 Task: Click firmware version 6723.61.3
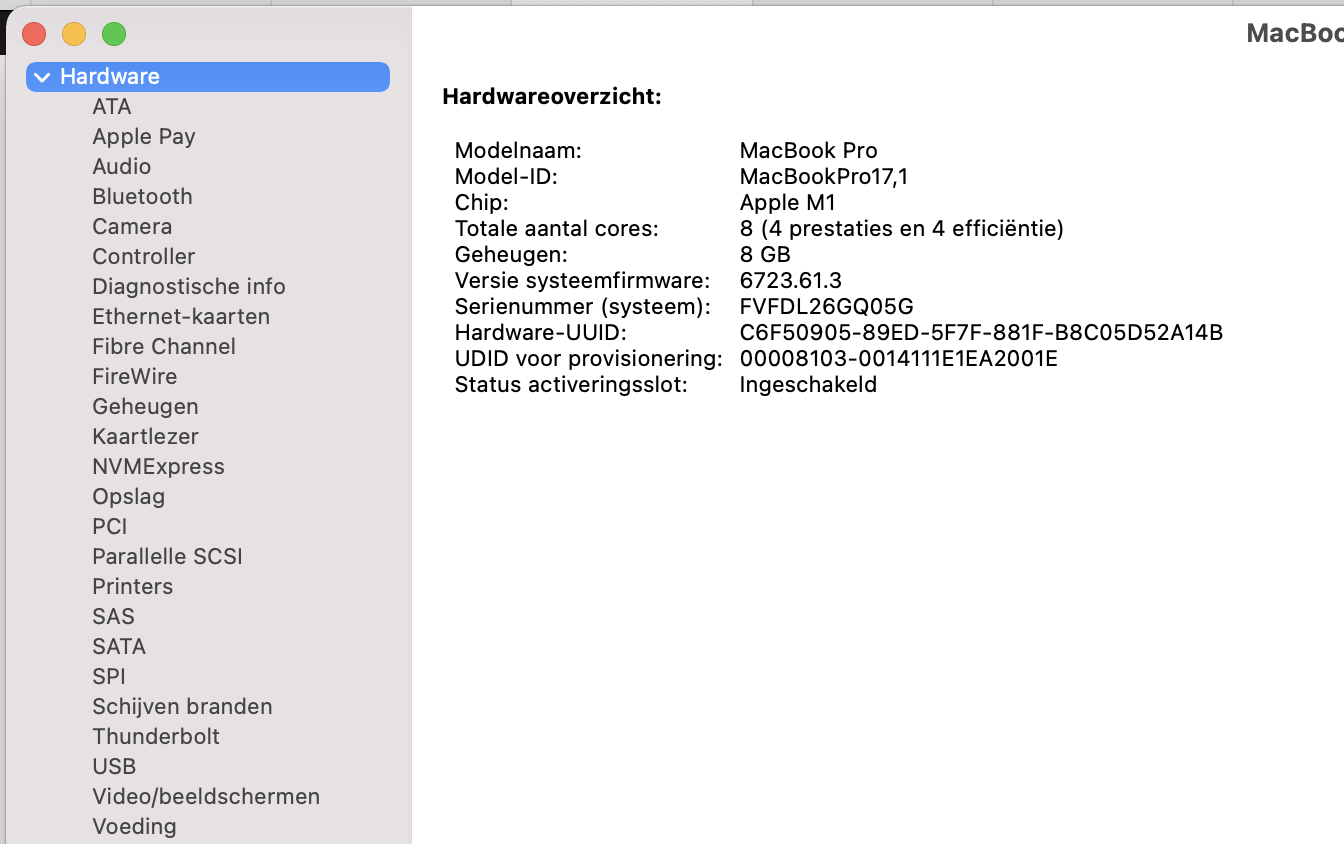coord(792,281)
